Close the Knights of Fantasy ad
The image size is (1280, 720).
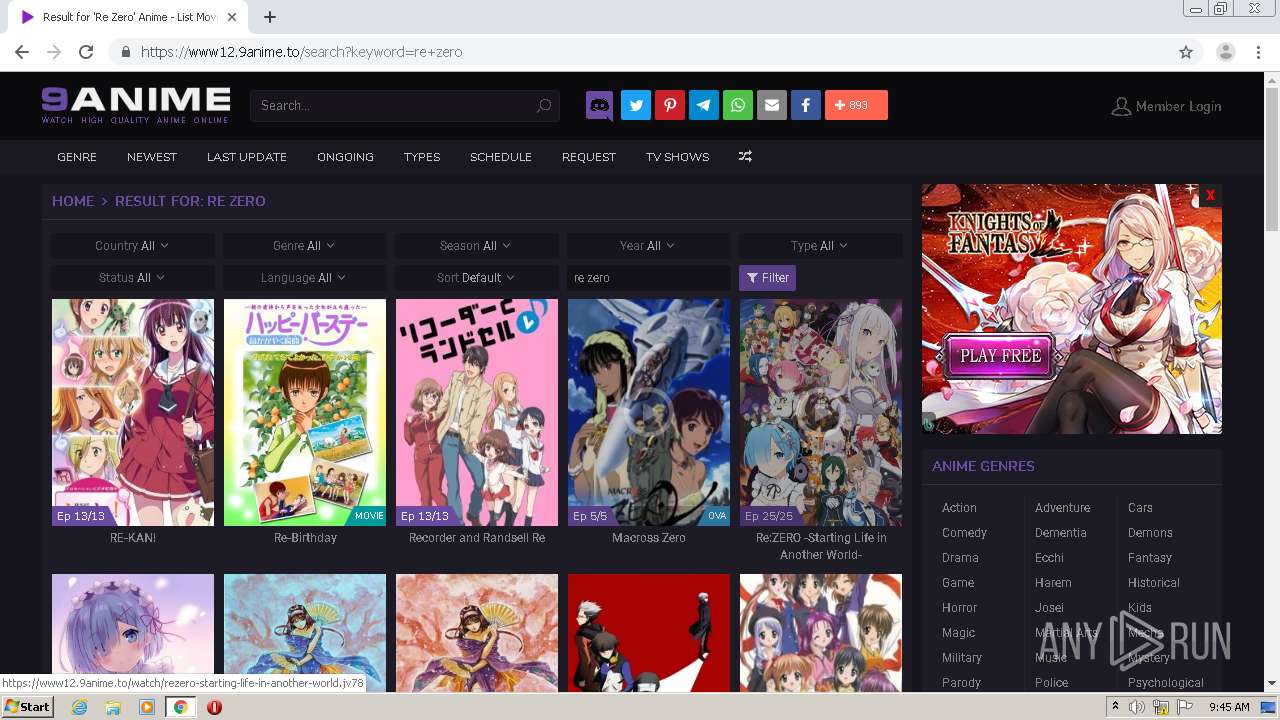point(1210,196)
